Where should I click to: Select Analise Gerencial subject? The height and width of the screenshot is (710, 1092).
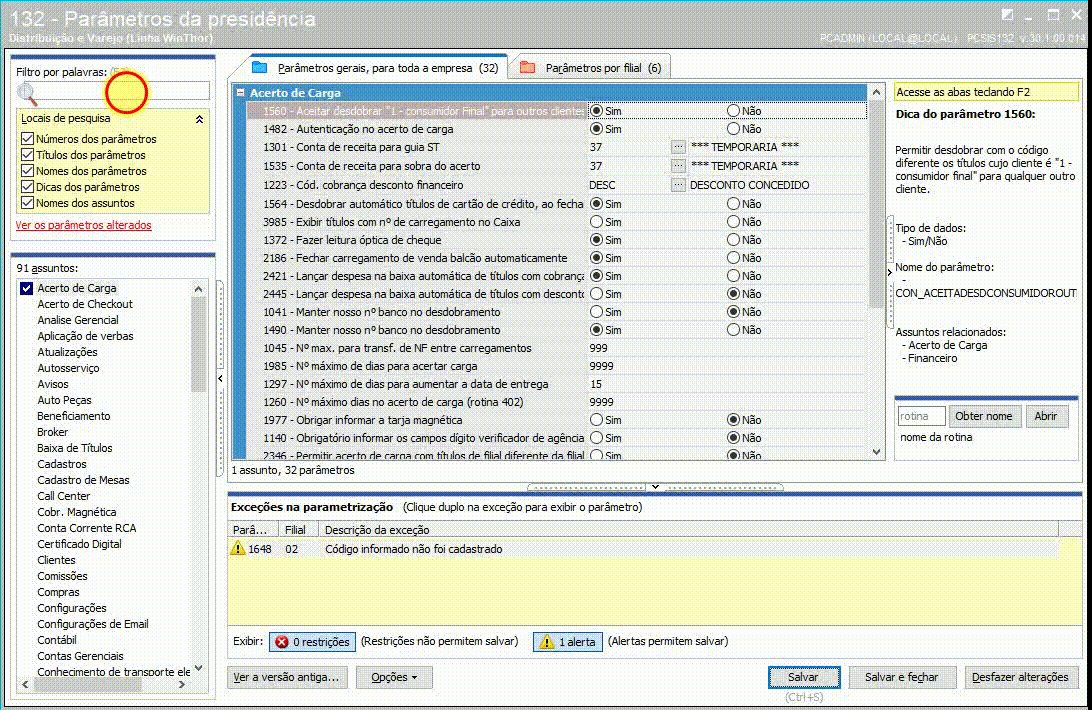[x=78, y=320]
